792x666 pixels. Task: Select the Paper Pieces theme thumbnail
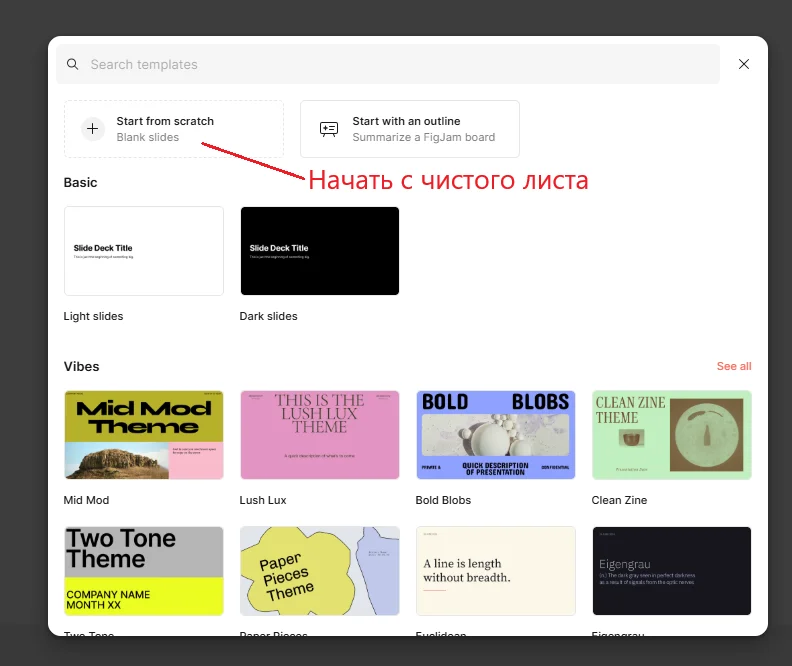pos(319,570)
